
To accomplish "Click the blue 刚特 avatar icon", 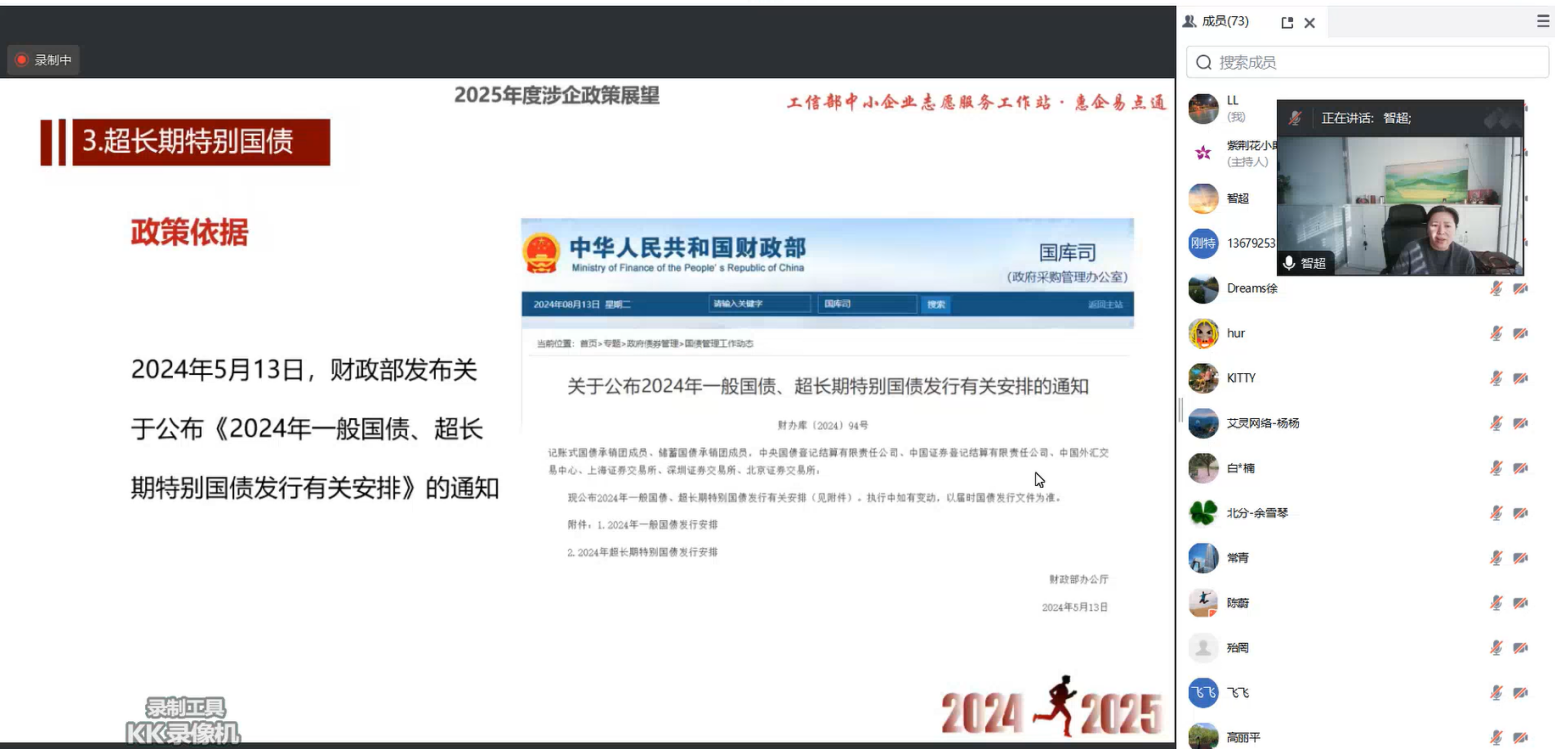I will coord(1203,243).
